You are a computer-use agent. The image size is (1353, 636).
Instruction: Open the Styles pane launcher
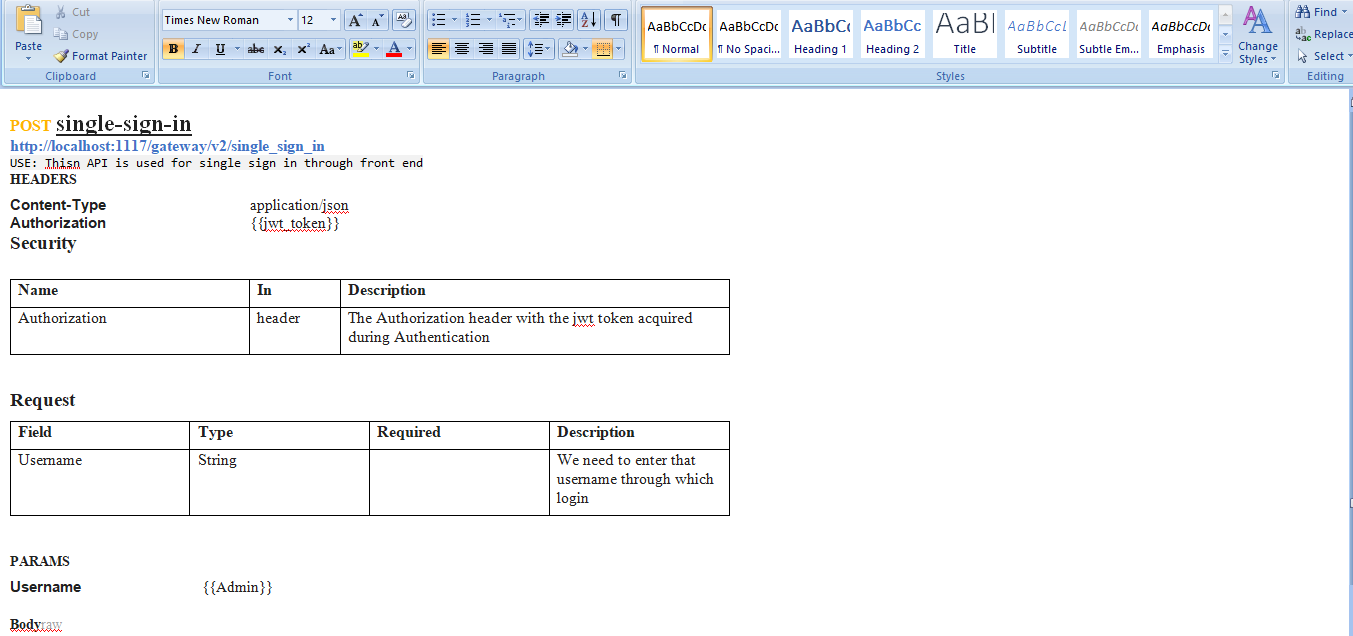point(1276,76)
